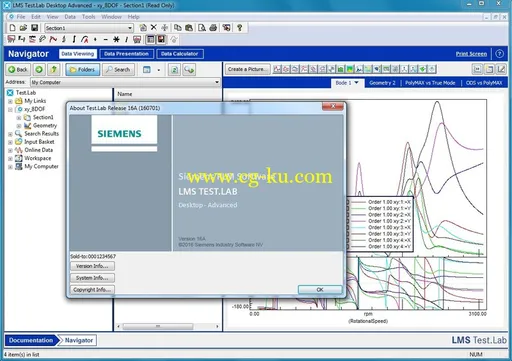Toggle legend checkbox for Order 1.00 xy:2:+Y
This screenshot has height=361, width=512.
pyautogui.click(x=347, y=221)
